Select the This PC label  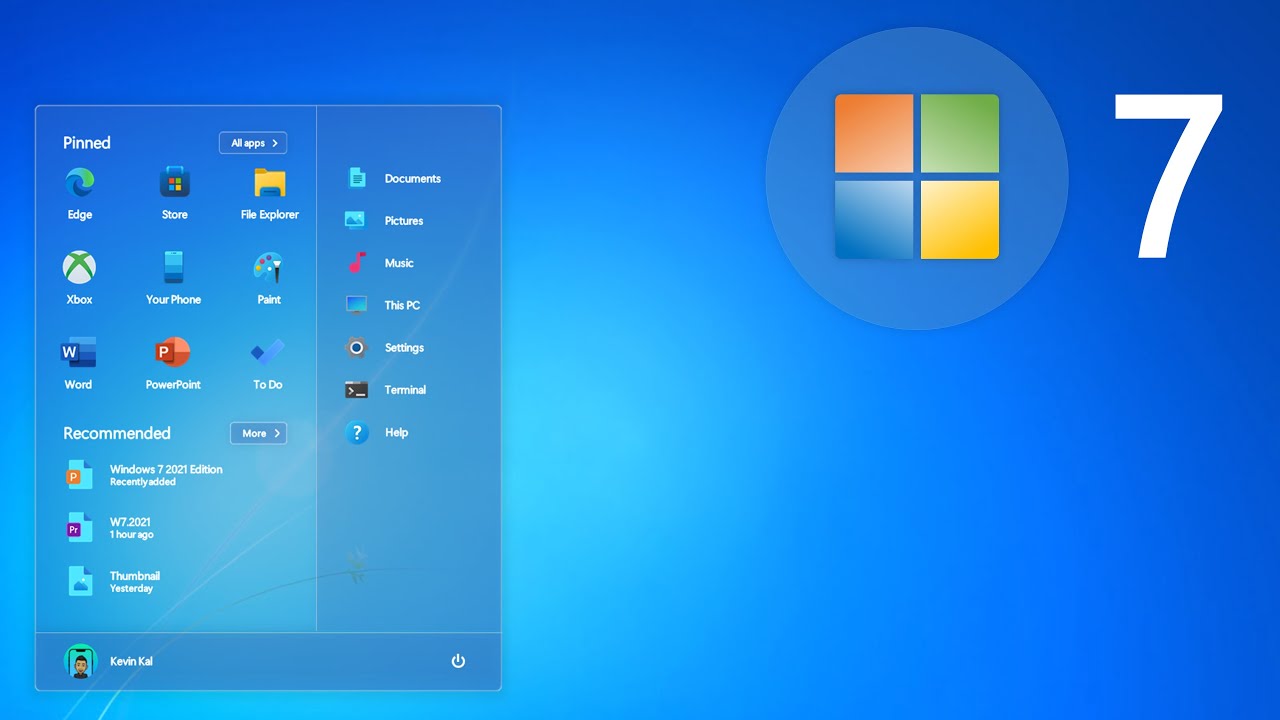402,305
